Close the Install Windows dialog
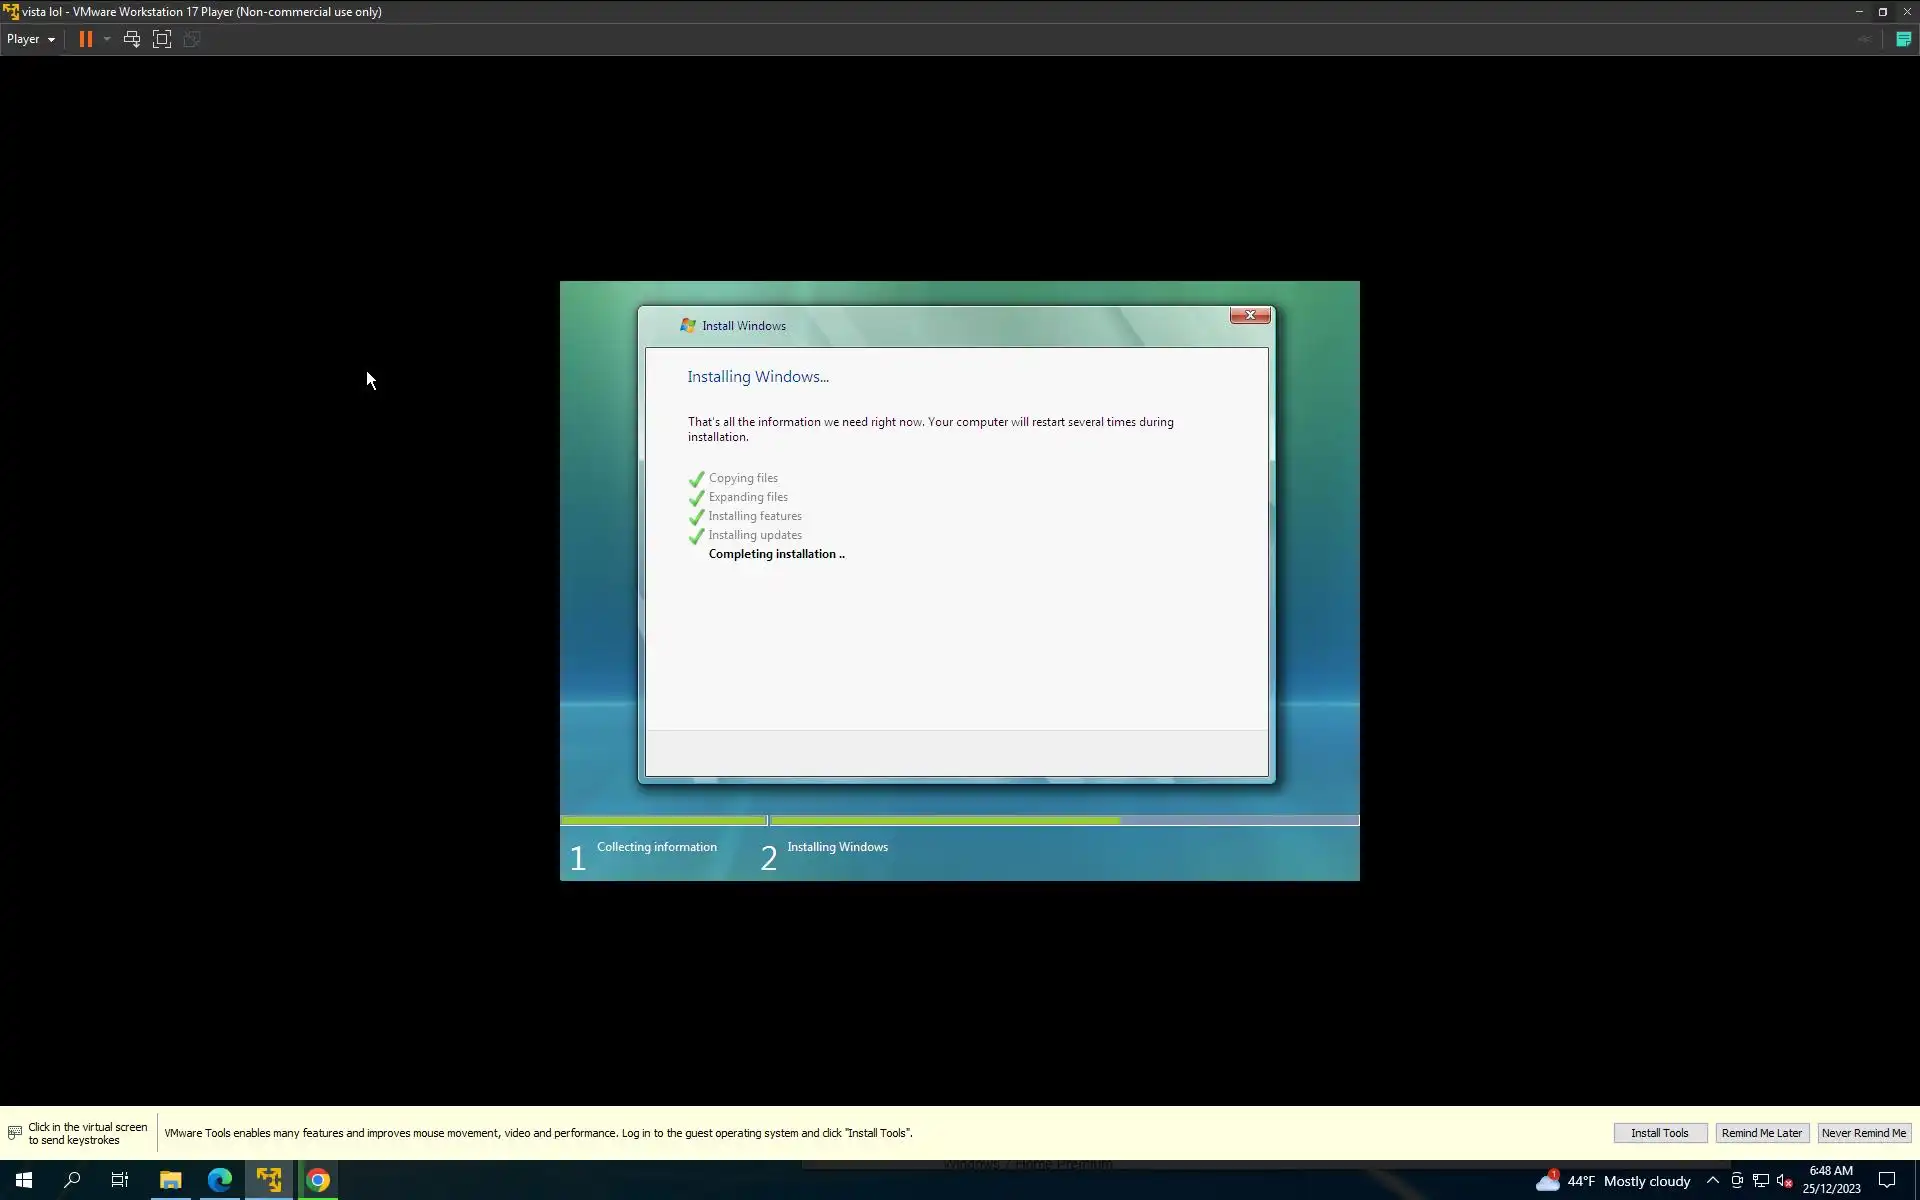 (x=1249, y=315)
